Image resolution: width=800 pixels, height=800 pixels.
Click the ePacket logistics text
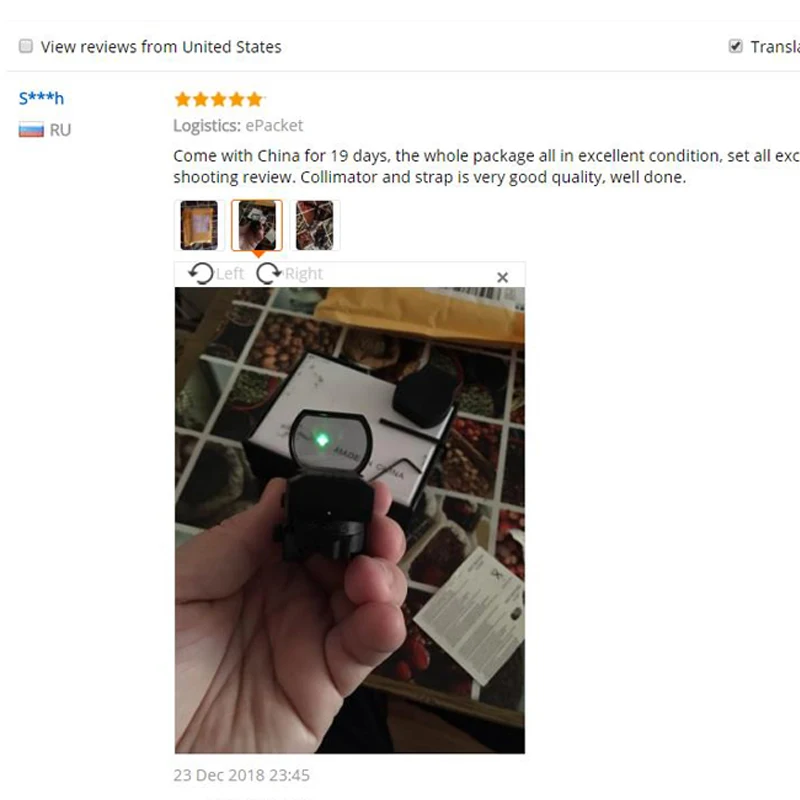tap(274, 126)
